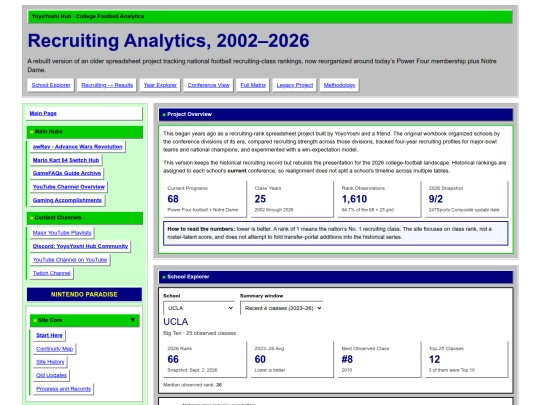Visit the Site History link
Image resolution: width=540 pixels, height=405 pixels.
[50, 362]
